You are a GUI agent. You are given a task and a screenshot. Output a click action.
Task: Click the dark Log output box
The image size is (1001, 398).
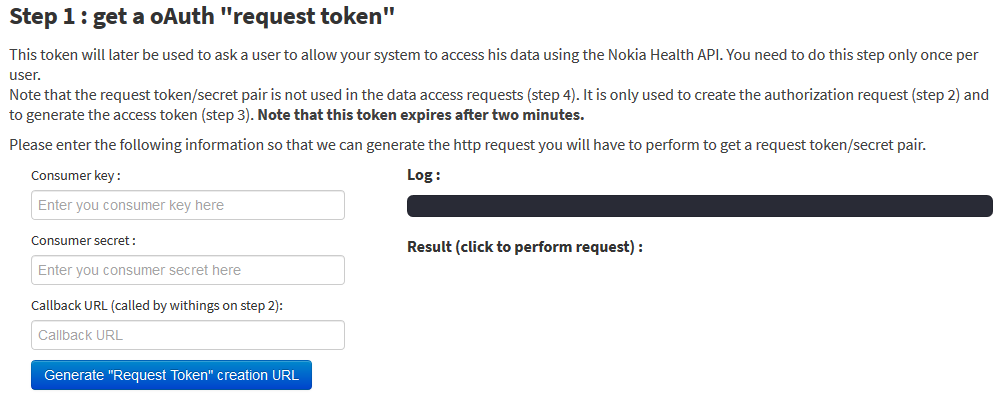[x=700, y=206]
